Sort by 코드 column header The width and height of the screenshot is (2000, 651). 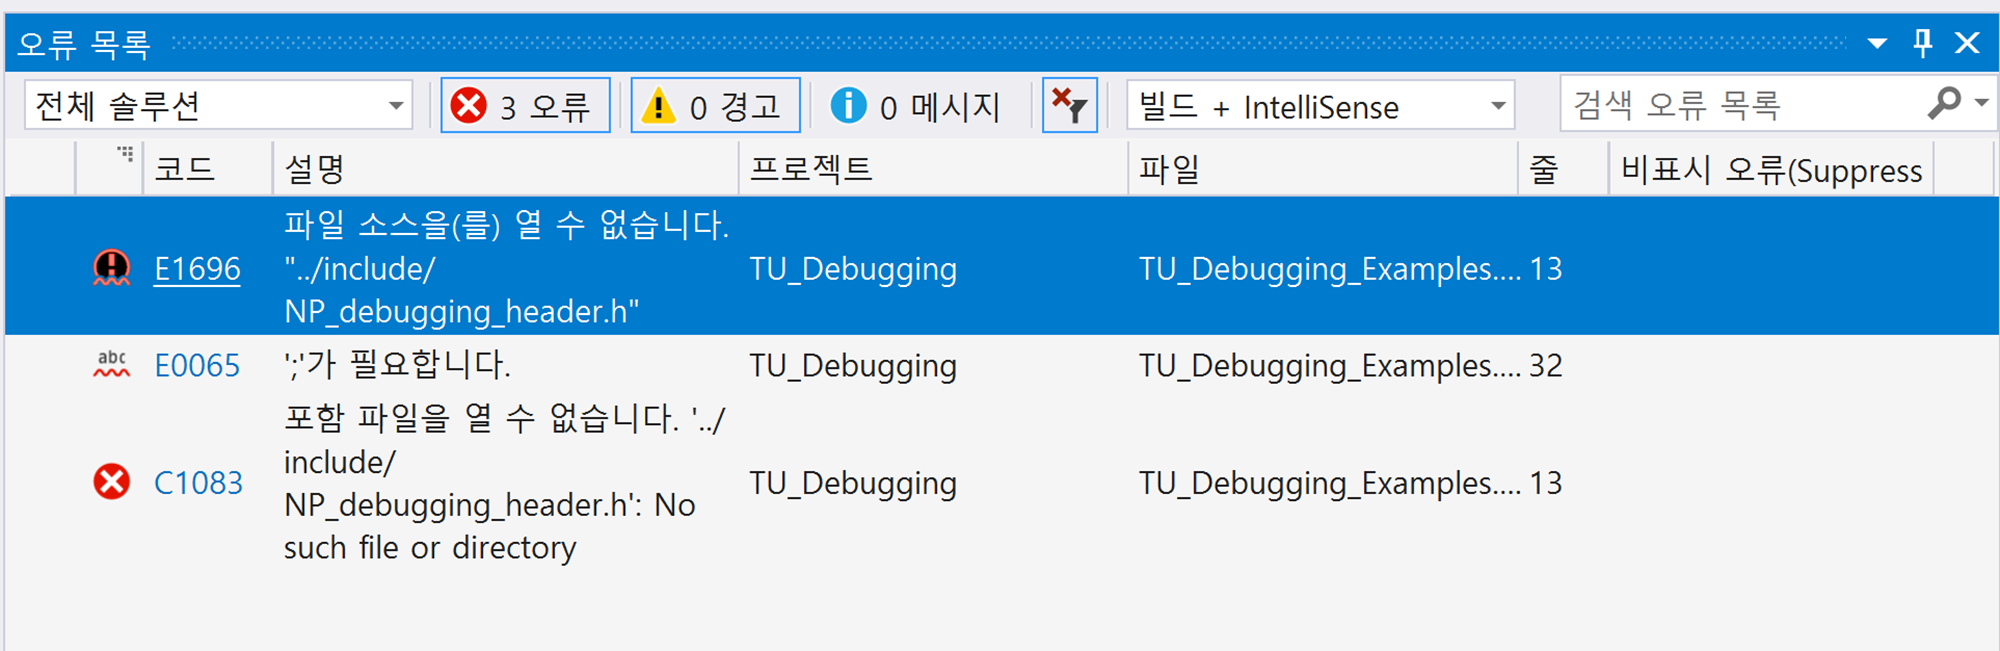click(x=186, y=169)
